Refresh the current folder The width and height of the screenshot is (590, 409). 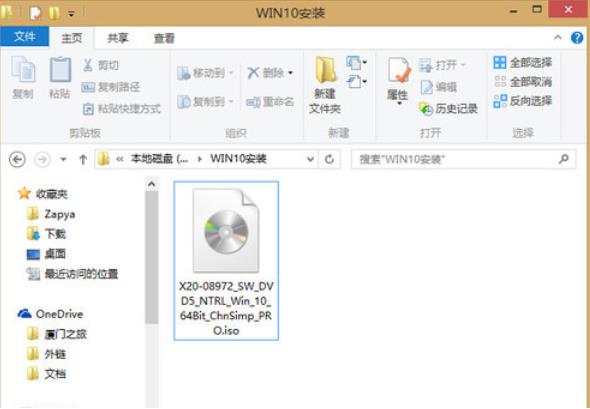[x=329, y=159]
